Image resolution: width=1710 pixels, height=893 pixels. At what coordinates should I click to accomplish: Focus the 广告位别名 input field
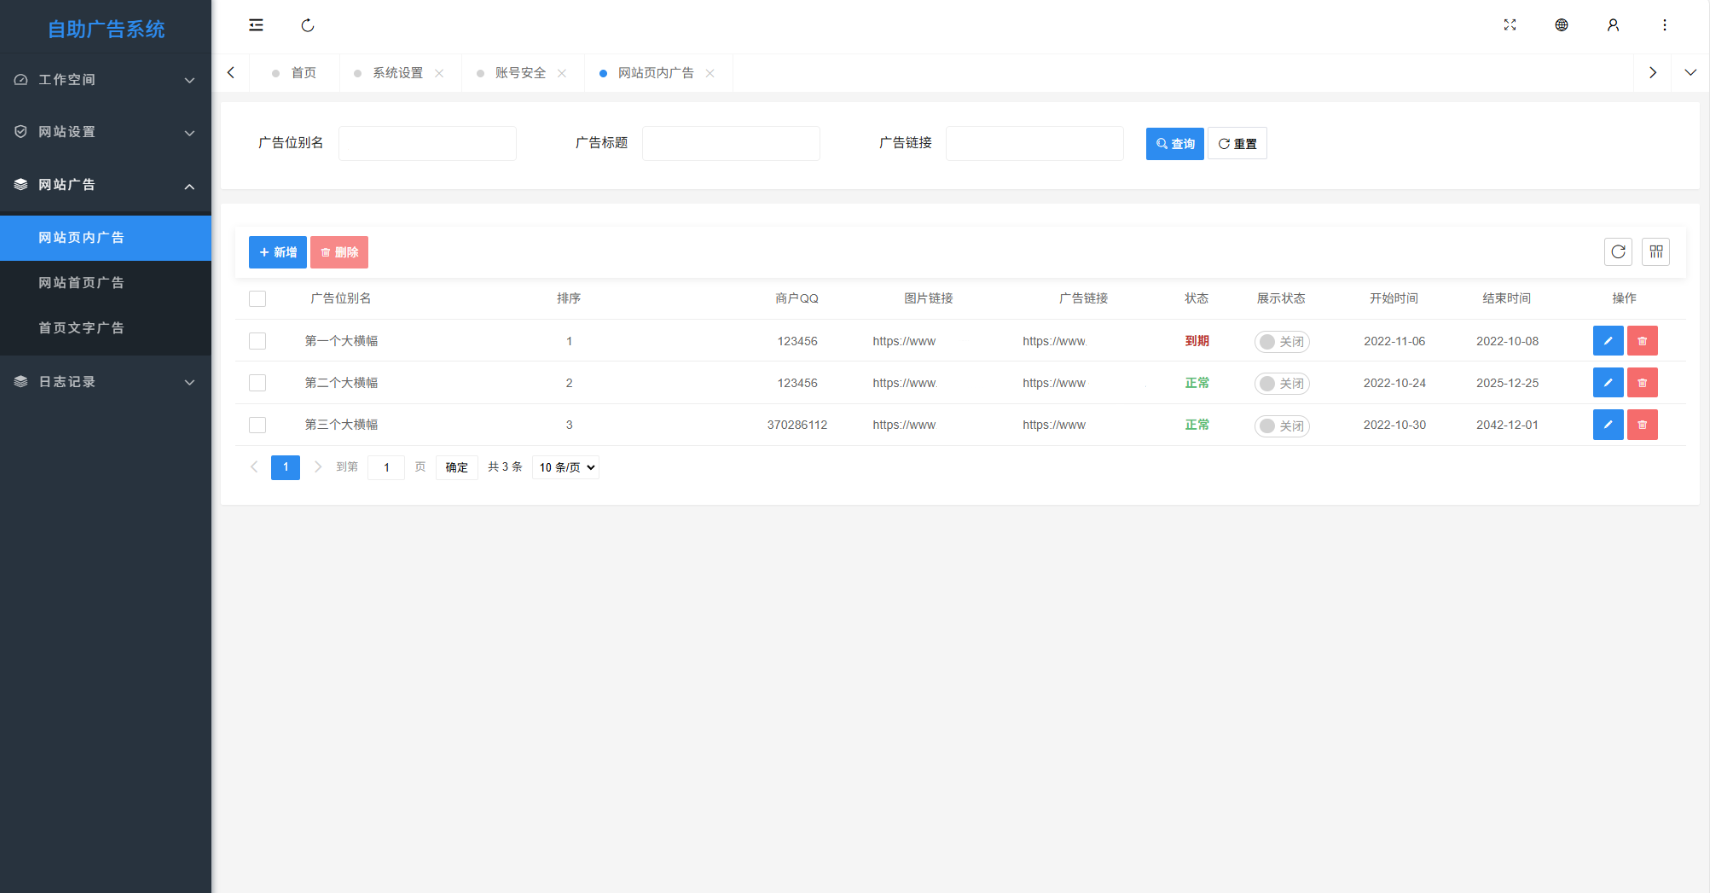[427, 143]
